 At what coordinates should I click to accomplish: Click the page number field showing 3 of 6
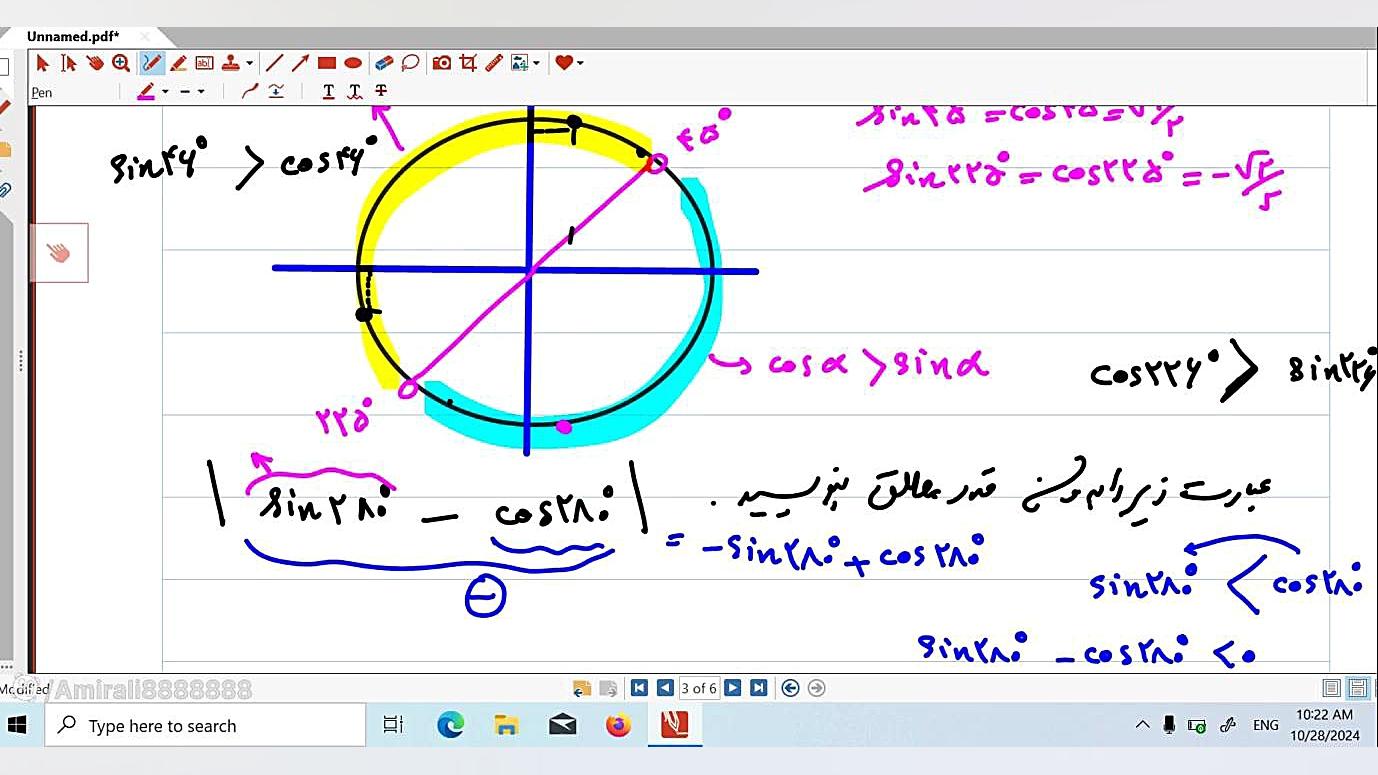click(699, 688)
